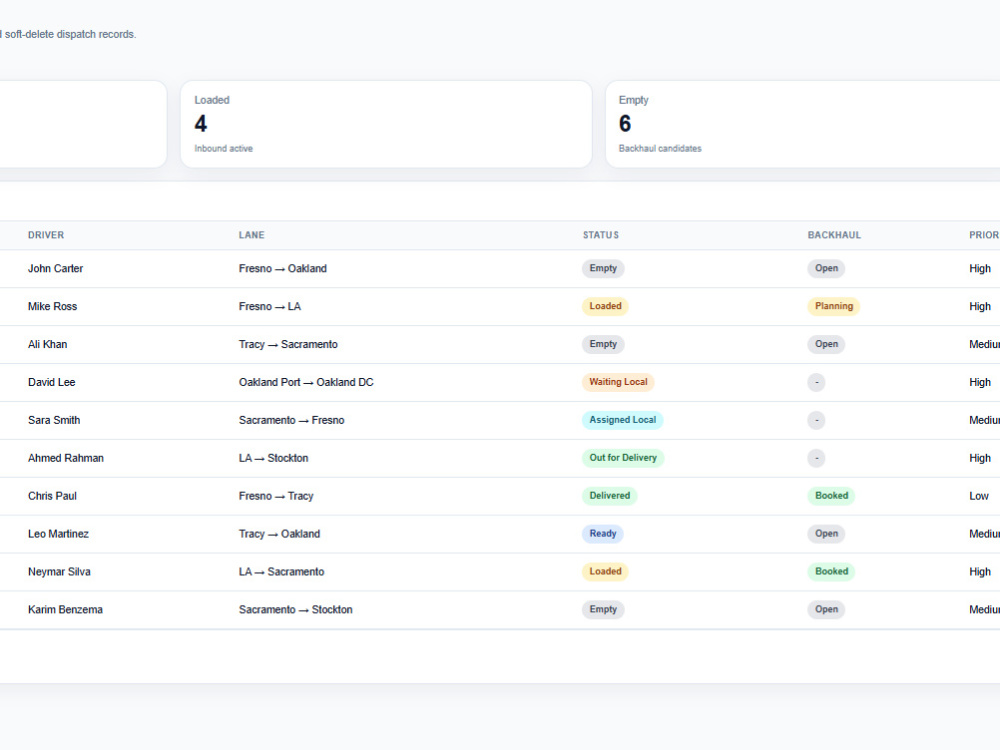1000x750 pixels.
Task: Click the Waiting Local status badge
Action: 618,382
